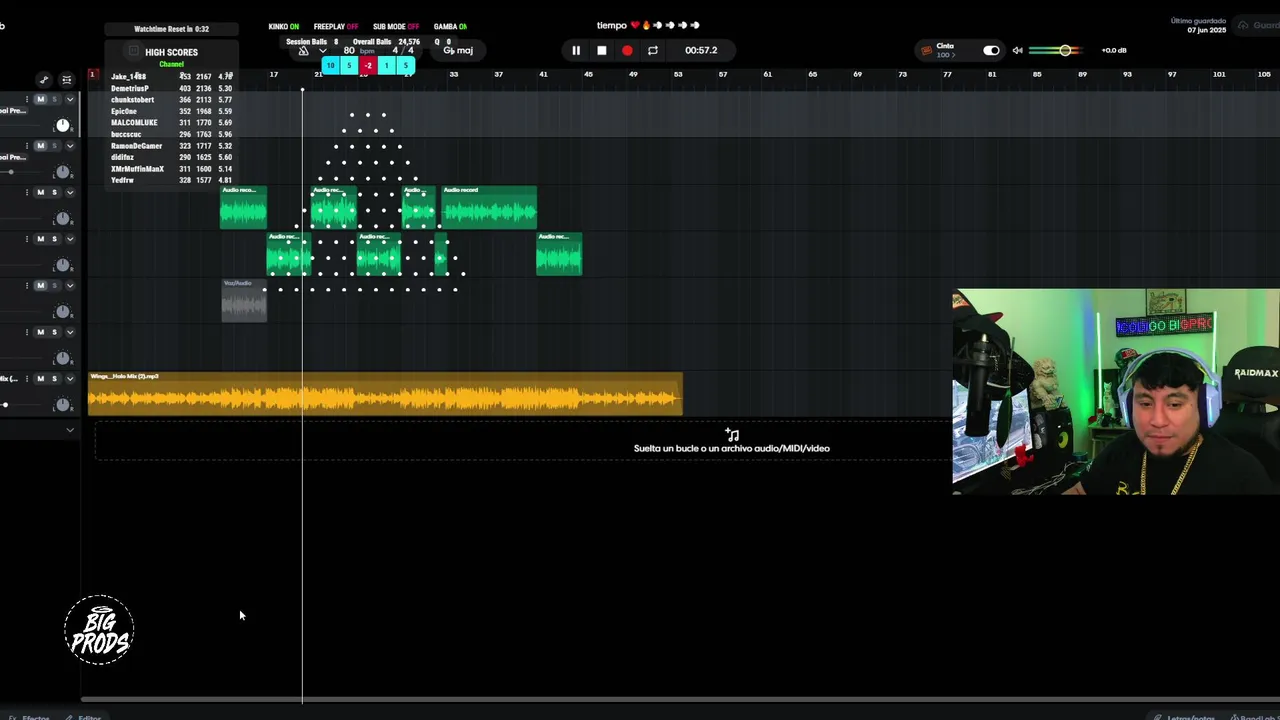Solo the third track
Viewport: 1280px width, 720px height.
point(54,192)
